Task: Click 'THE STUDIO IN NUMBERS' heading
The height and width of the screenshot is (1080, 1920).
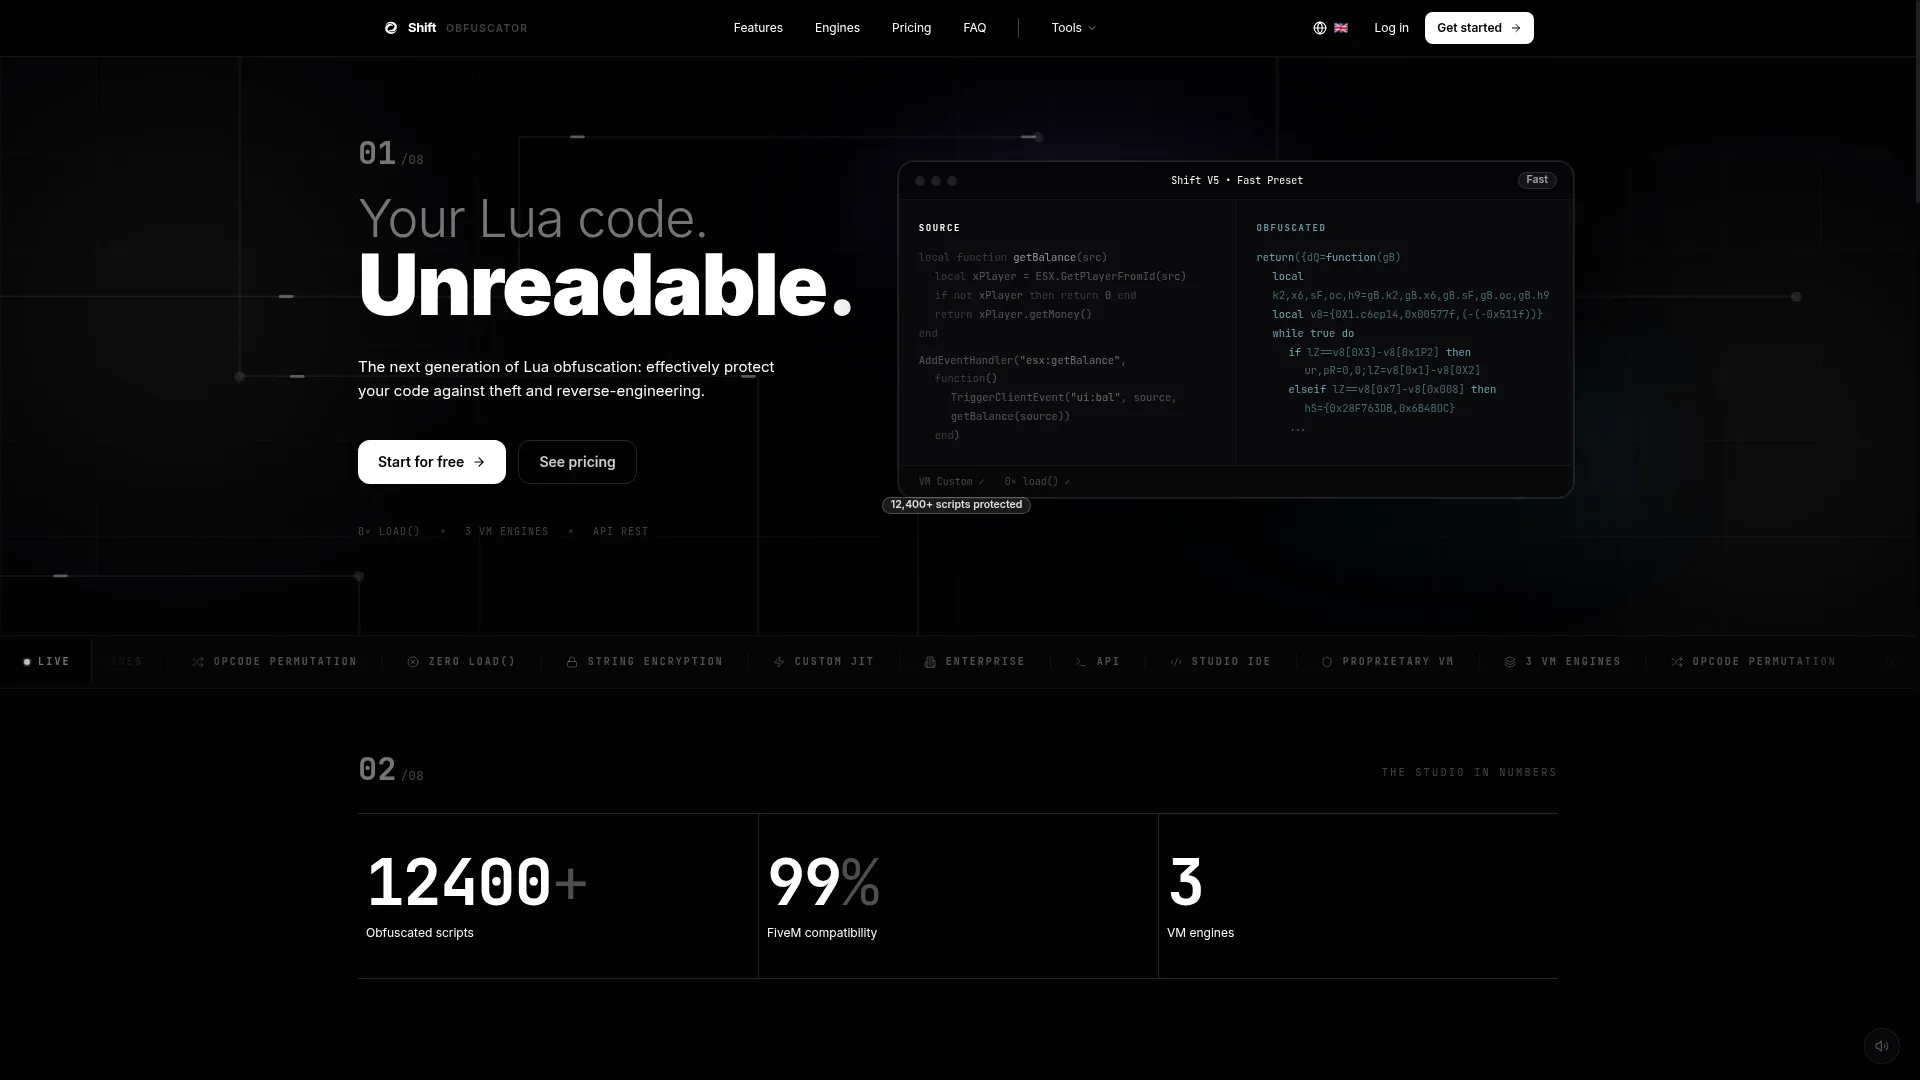Action: (1469, 773)
